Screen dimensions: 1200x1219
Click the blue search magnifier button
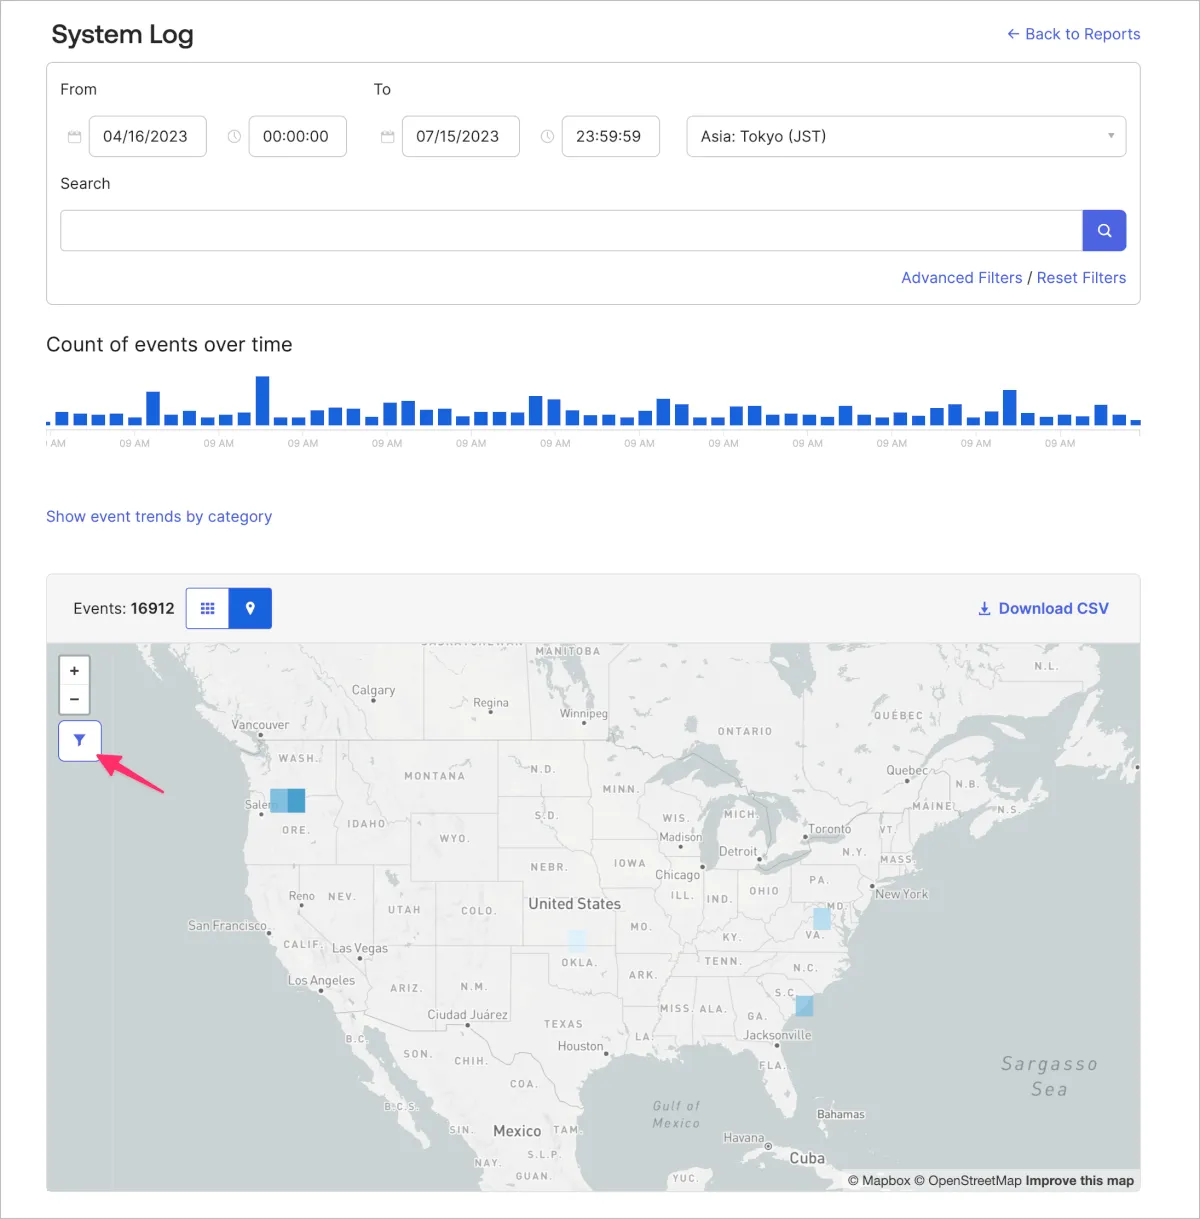coord(1104,230)
